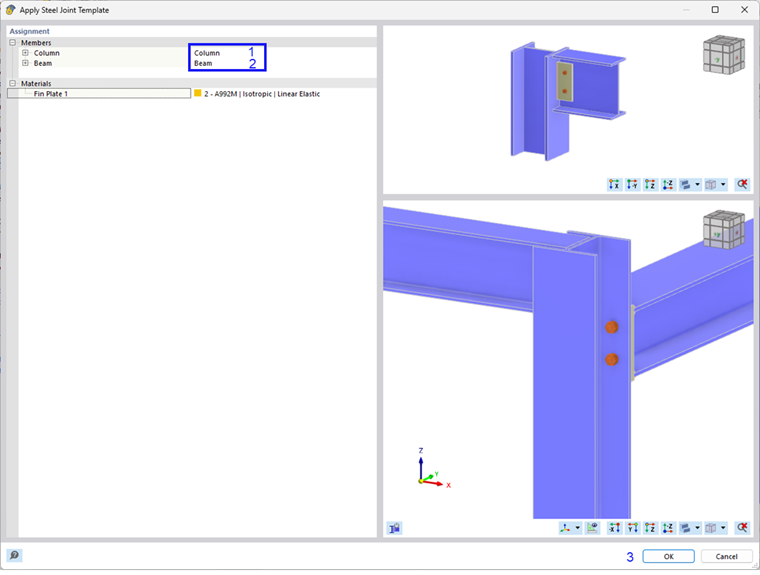Click navigation cube in upper preview

coord(724,55)
